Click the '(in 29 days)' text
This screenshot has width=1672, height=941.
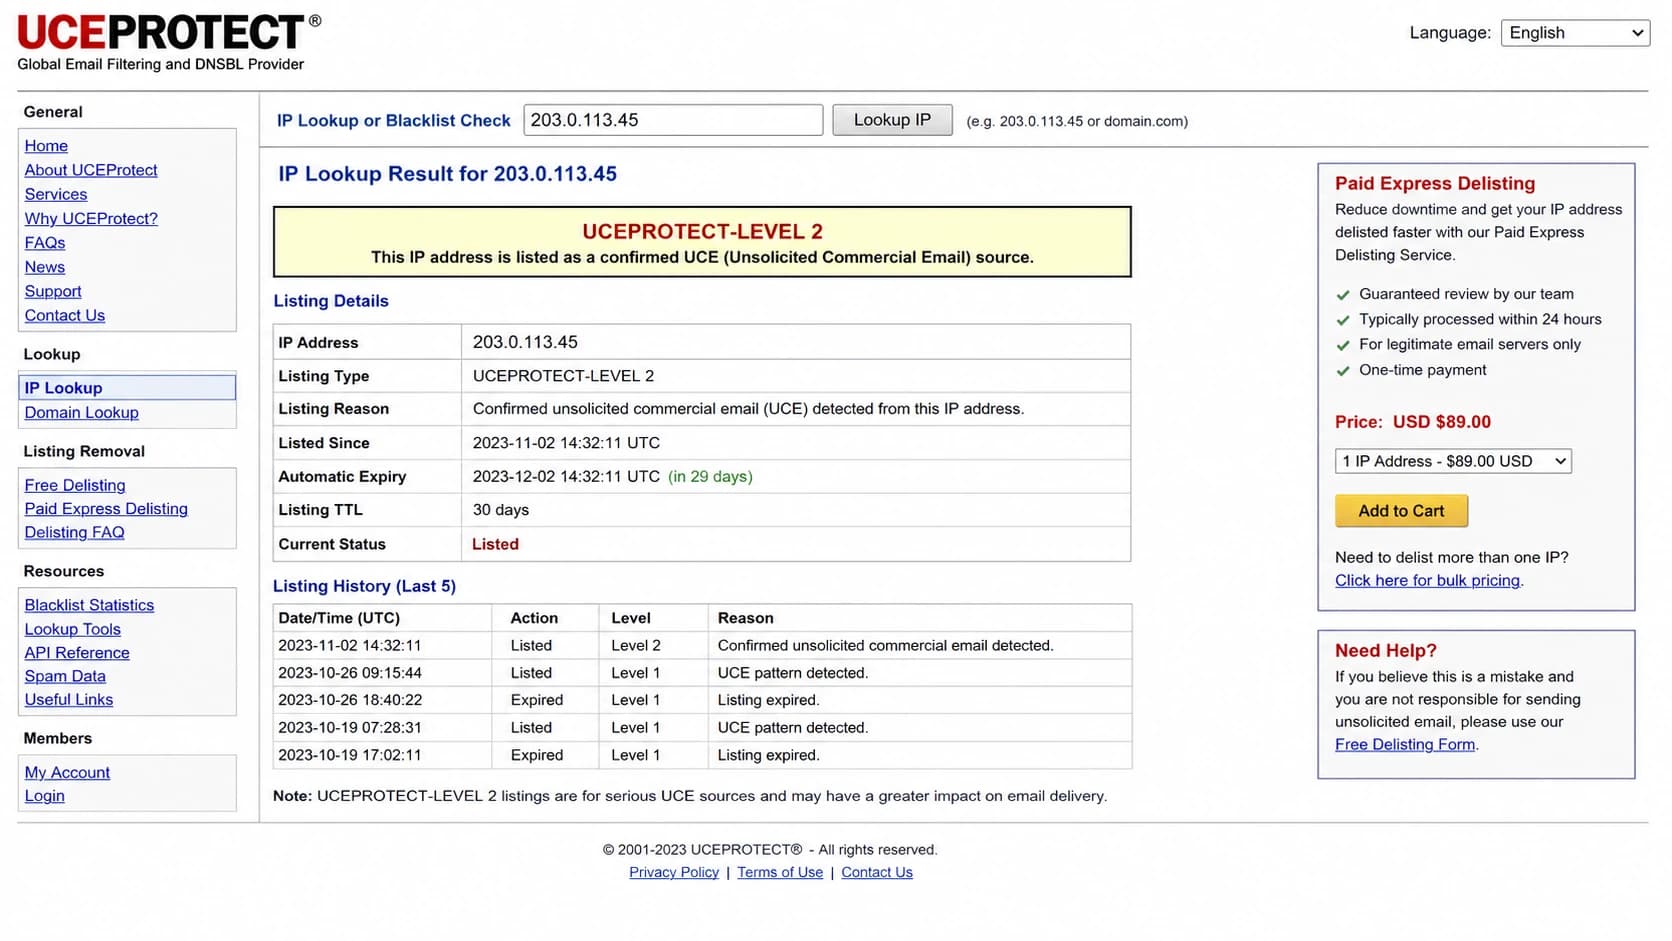[x=710, y=477]
